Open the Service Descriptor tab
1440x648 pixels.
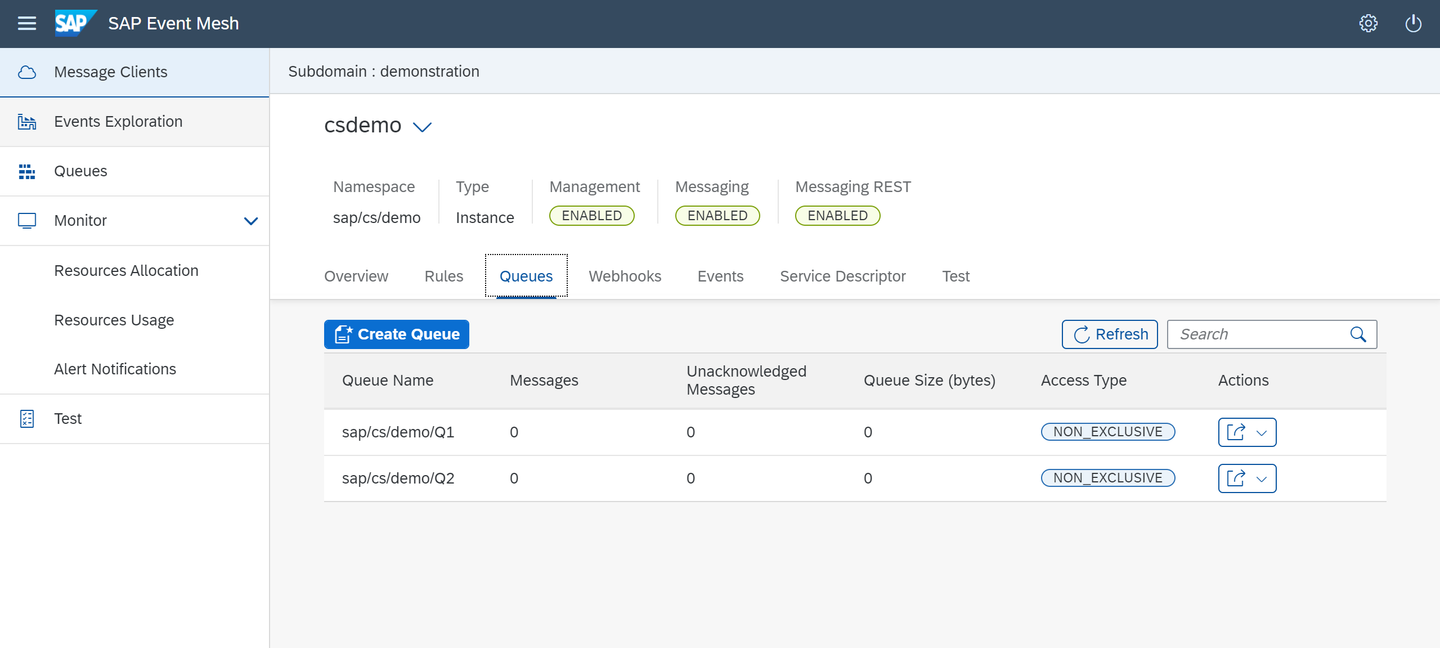[843, 276]
